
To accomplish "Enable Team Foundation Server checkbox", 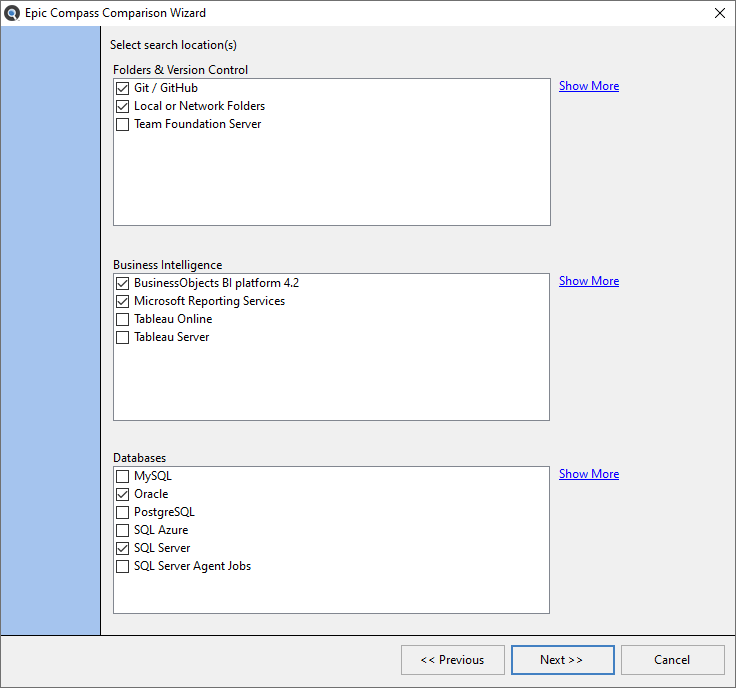I will coord(123,124).
